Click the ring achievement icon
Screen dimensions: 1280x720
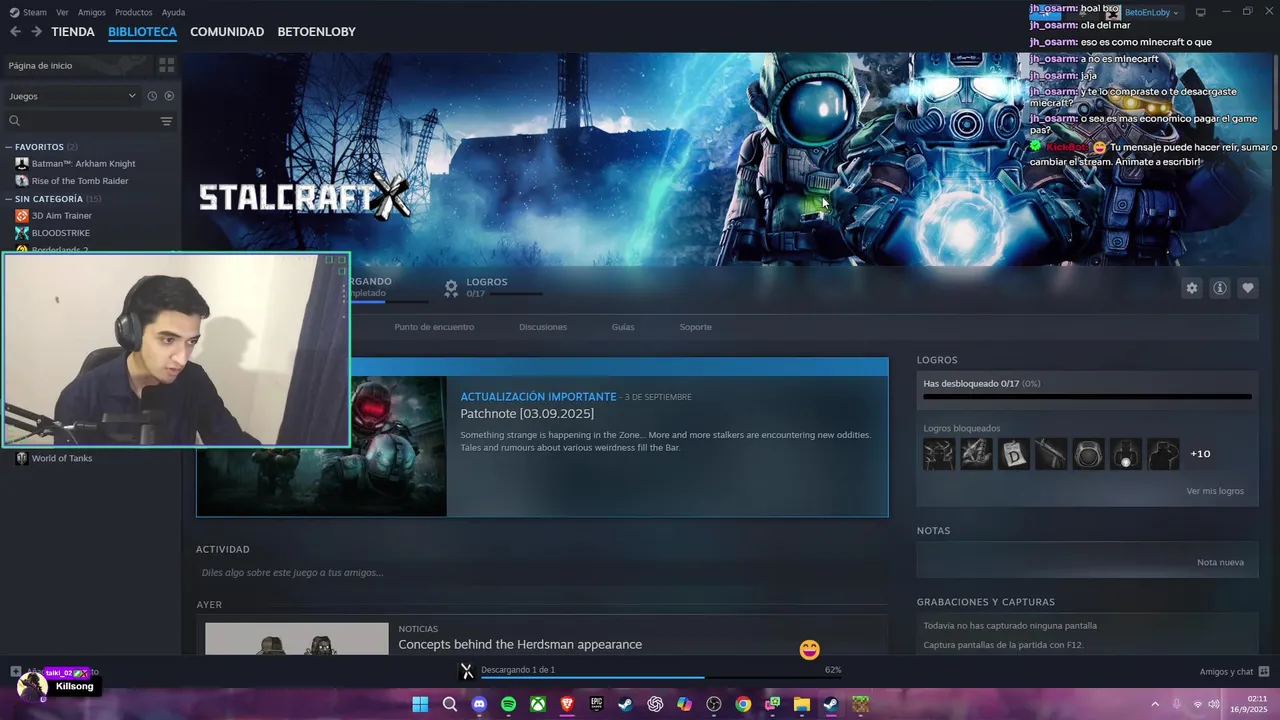pos(1089,454)
